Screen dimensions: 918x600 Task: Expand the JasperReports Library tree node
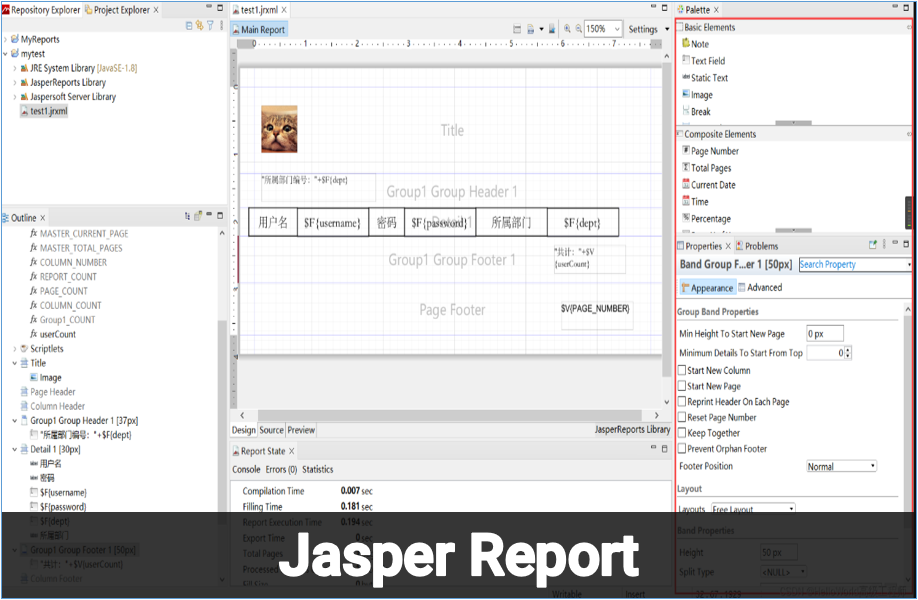coord(15,83)
